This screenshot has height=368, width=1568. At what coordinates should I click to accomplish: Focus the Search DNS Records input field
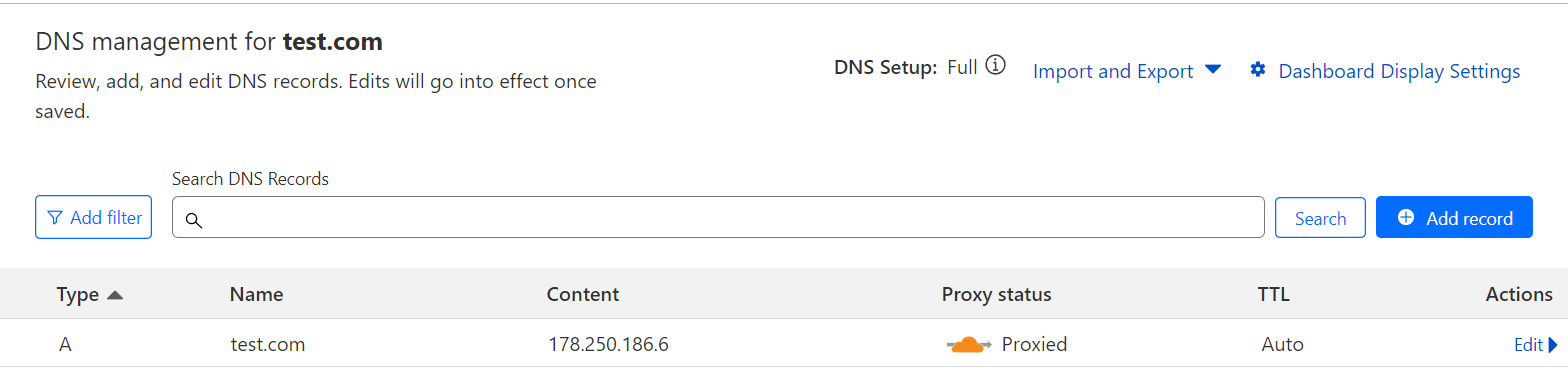tap(718, 217)
